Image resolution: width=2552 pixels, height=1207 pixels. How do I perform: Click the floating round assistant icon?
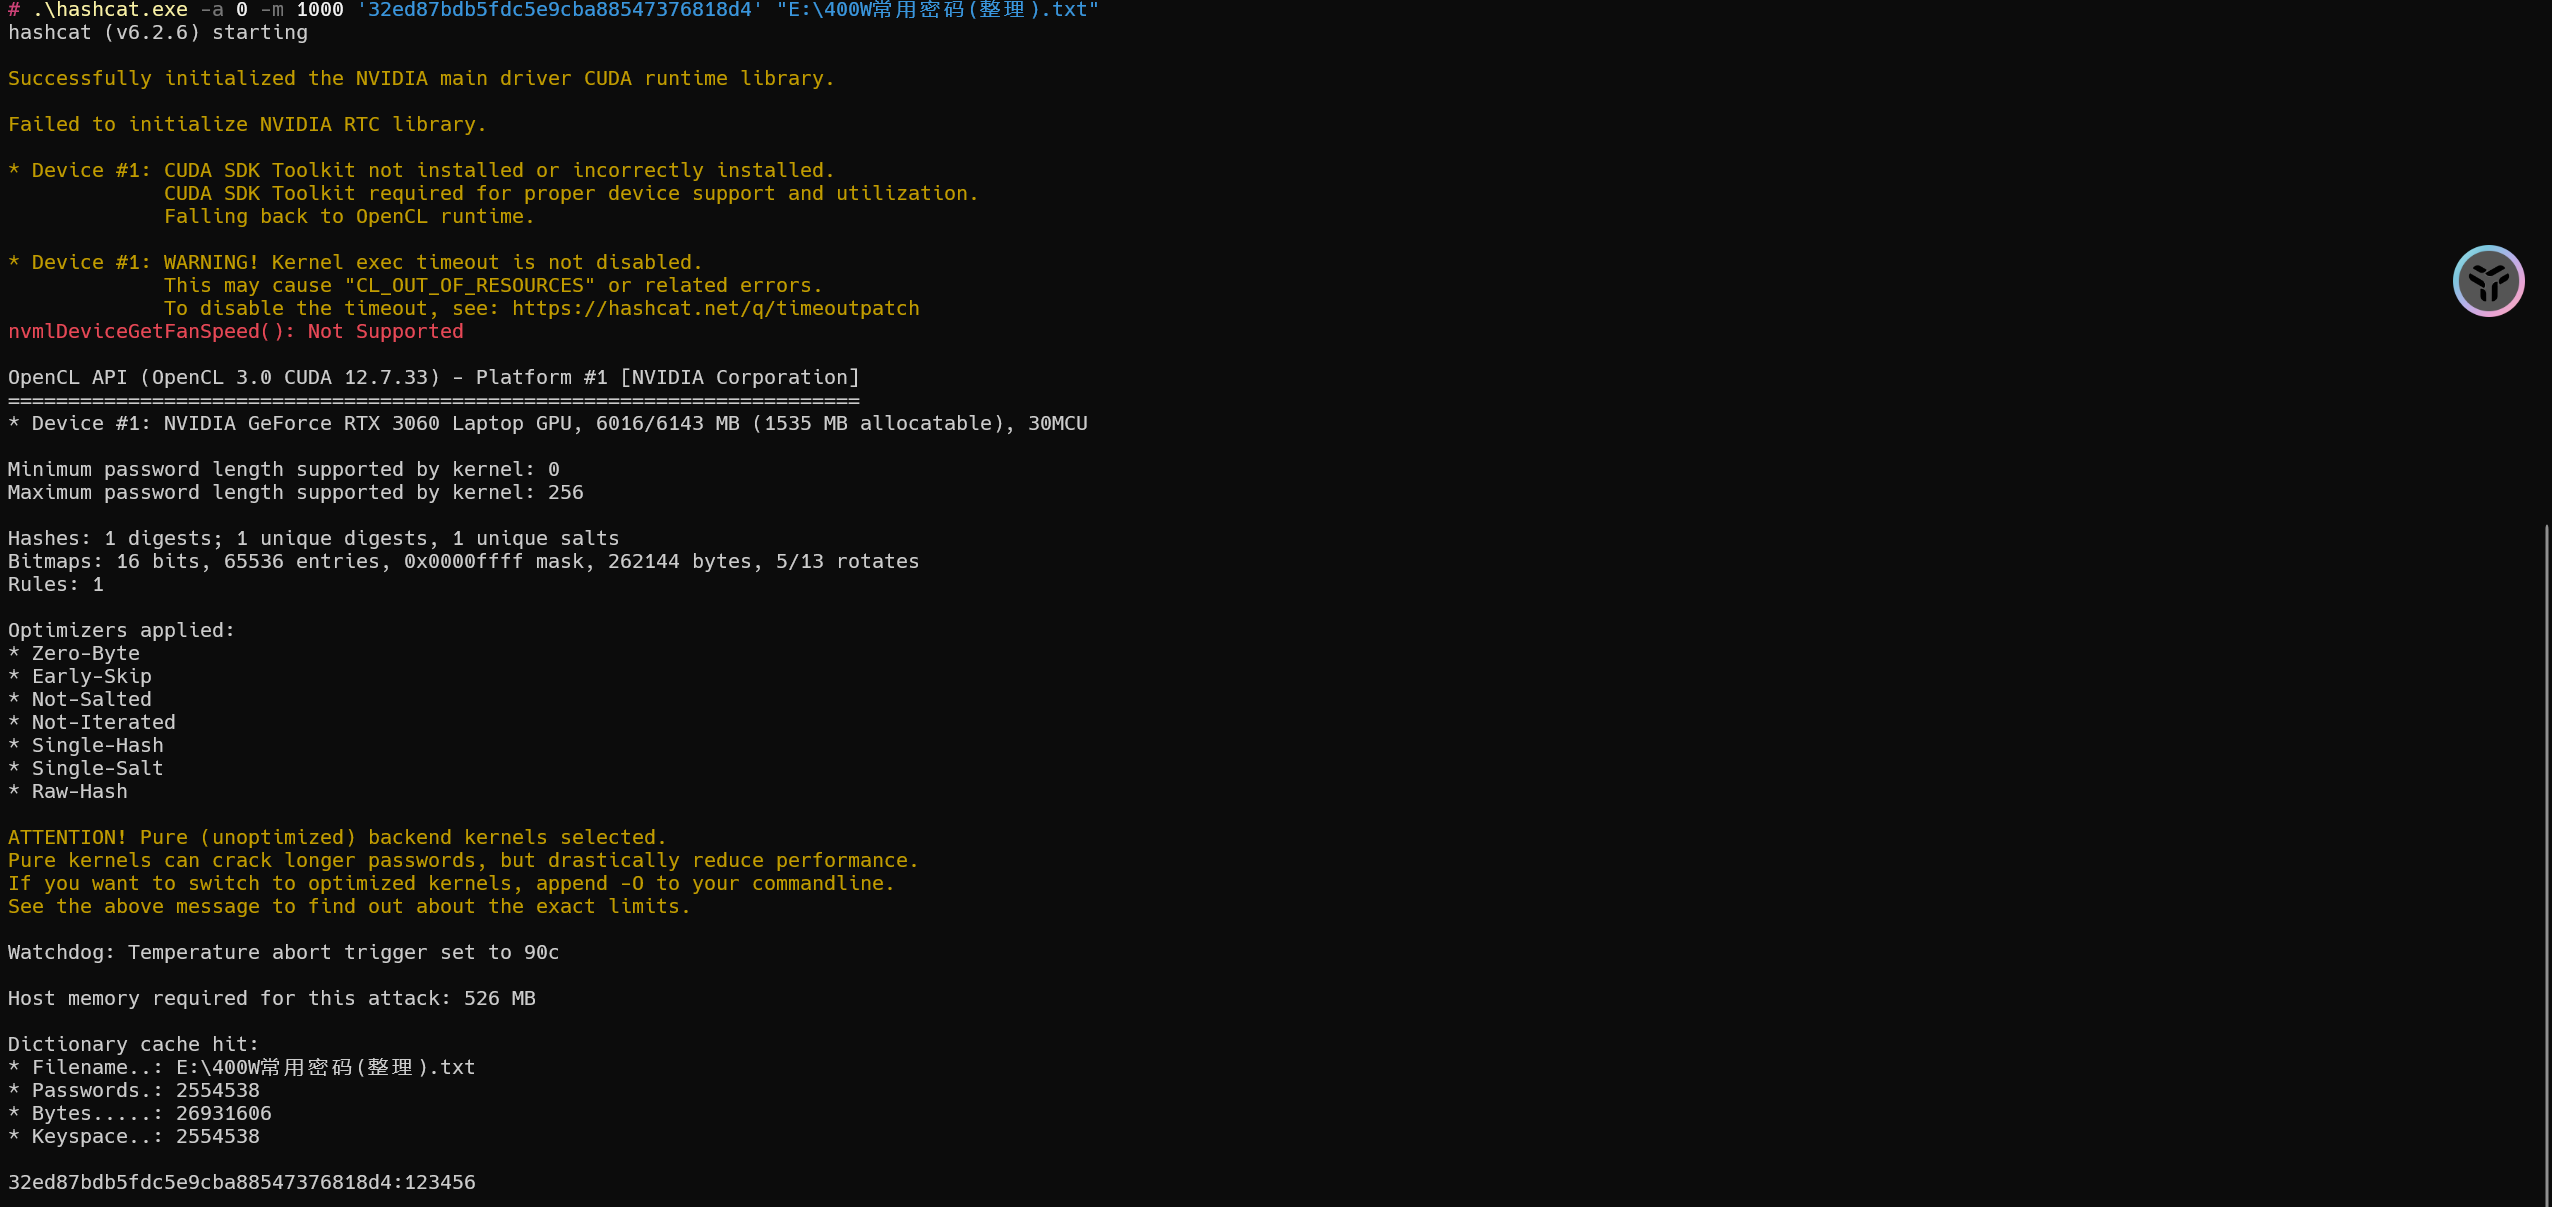2488,281
